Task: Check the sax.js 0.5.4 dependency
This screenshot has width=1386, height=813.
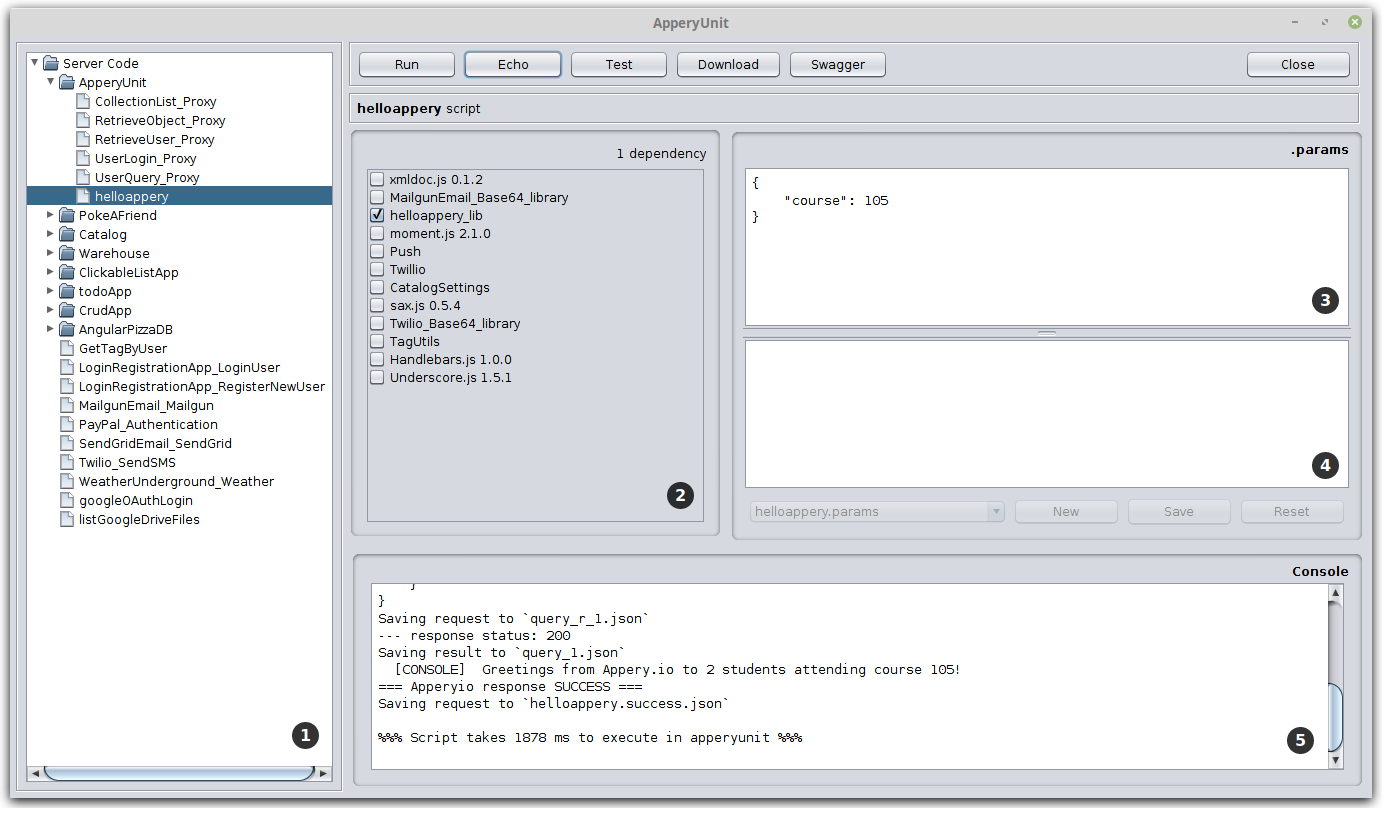Action: click(x=377, y=305)
